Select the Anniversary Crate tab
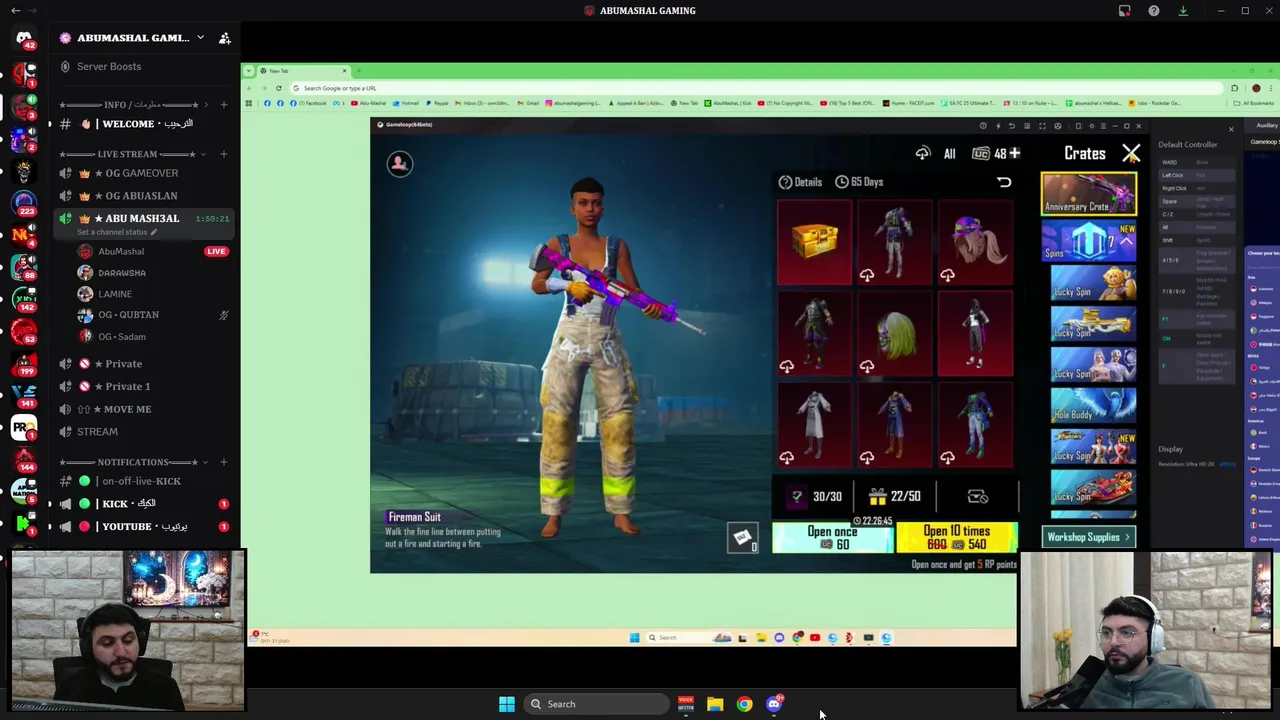The width and height of the screenshot is (1280, 720). (1089, 194)
